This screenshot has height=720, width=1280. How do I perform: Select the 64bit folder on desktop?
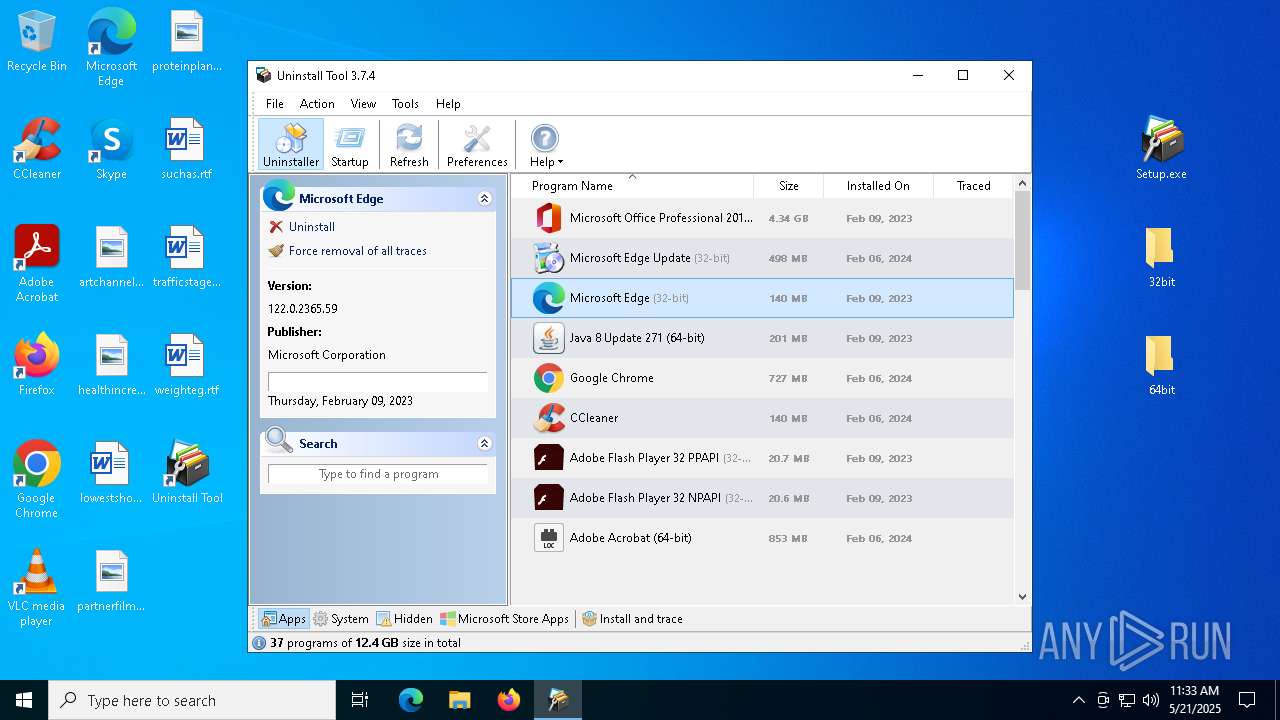click(x=1161, y=366)
